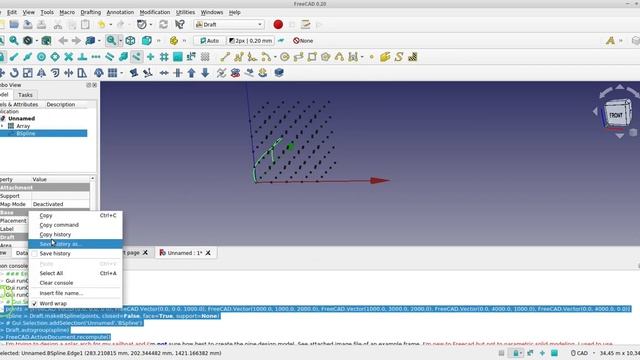
Task: Select the Draft circle tool
Action: pos(285,57)
